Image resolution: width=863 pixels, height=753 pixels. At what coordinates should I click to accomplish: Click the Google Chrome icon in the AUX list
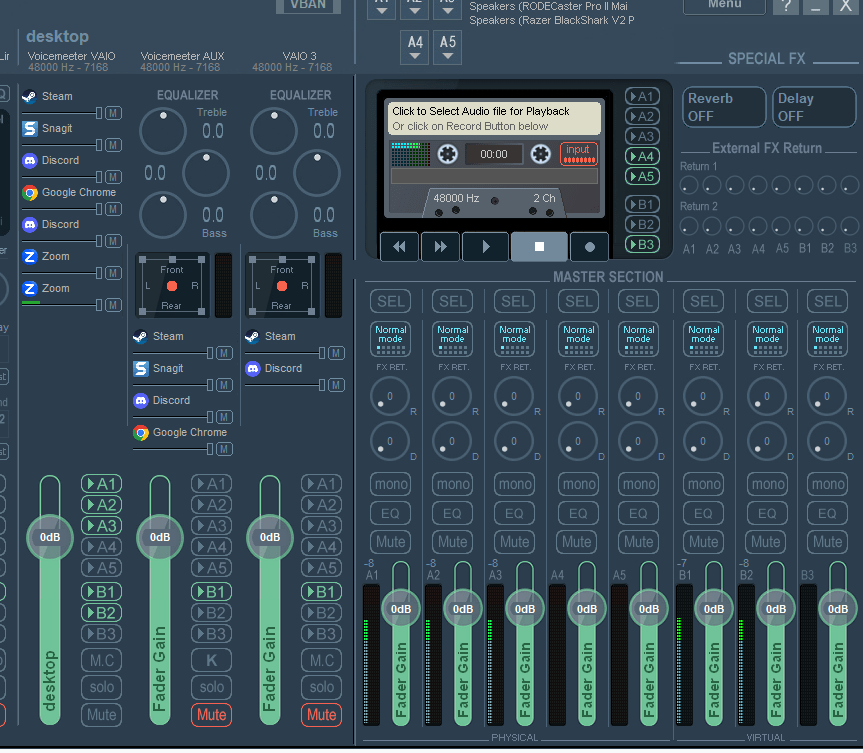[141, 433]
